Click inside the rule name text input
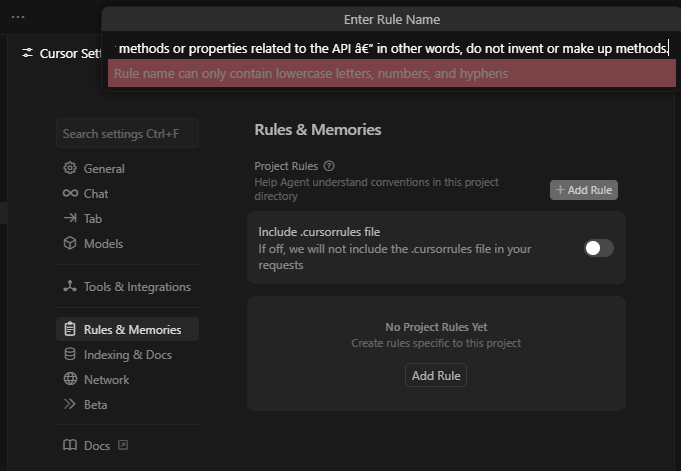The height and width of the screenshot is (471, 681). [x=392, y=48]
